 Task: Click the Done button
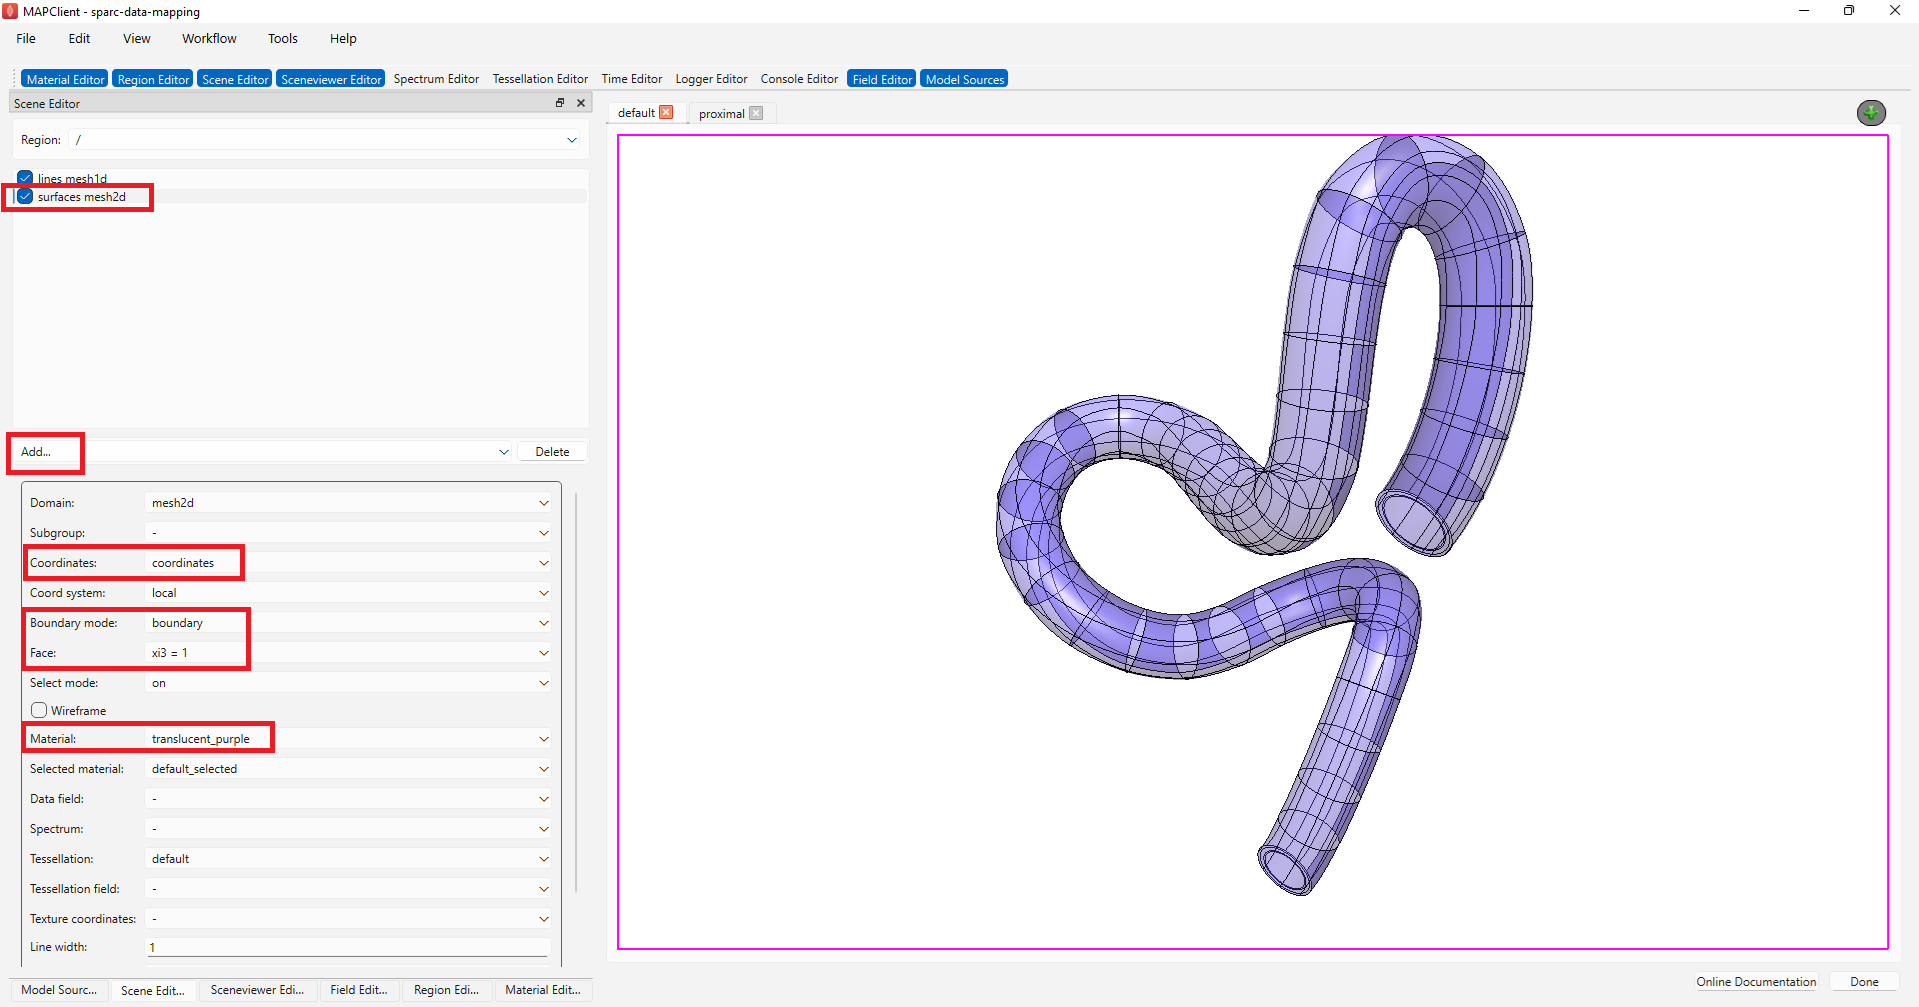click(x=1864, y=982)
